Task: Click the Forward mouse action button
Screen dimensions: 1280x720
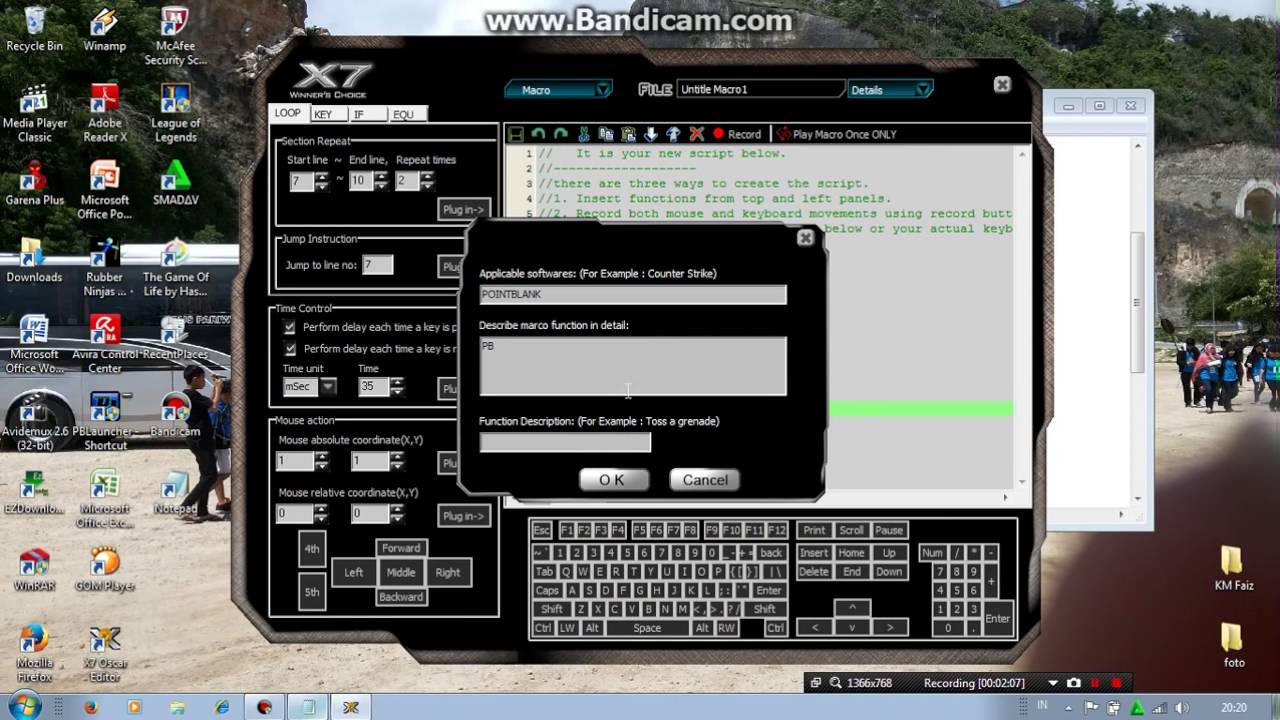Action: pos(401,548)
